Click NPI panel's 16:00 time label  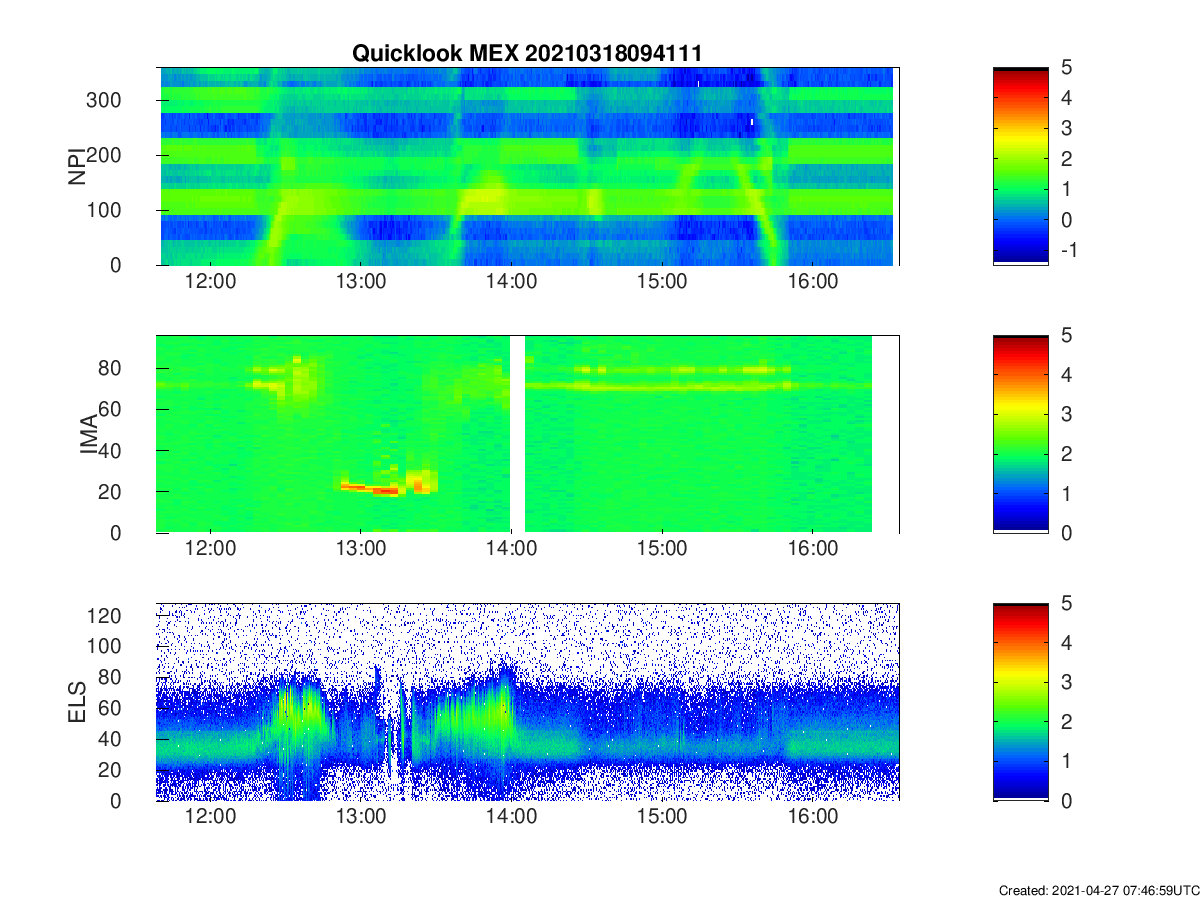tap(813, 283)
